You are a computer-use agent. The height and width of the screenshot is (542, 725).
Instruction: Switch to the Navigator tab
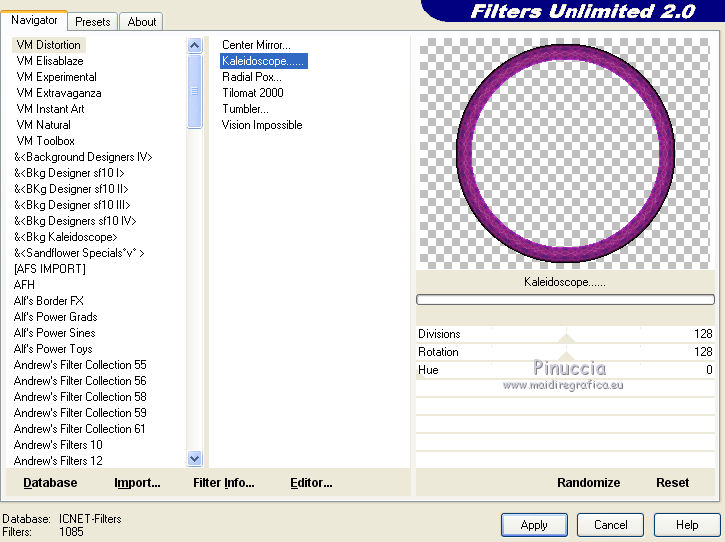point(34,20)
